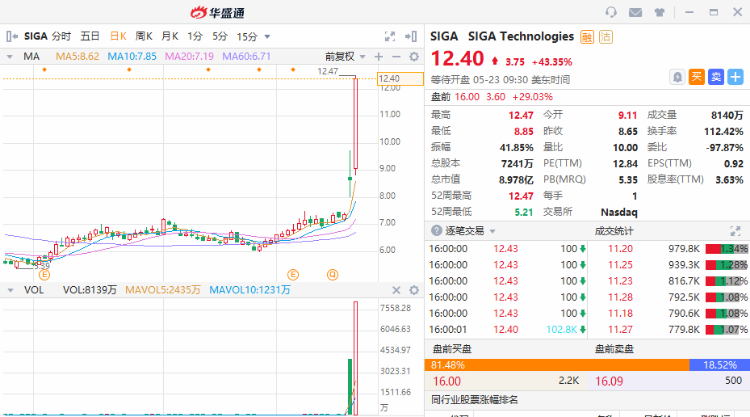Click the 12.40 current price axis tag
The height and width of the screenshot is (417, 750).
400,78
